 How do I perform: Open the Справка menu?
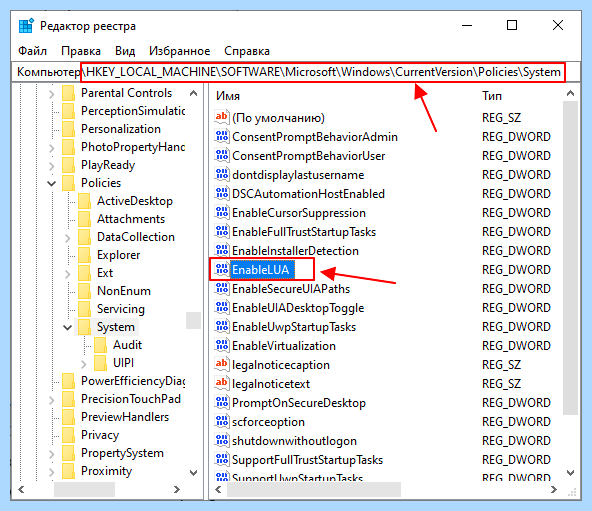pyautogui.click(x=247, y=51)
